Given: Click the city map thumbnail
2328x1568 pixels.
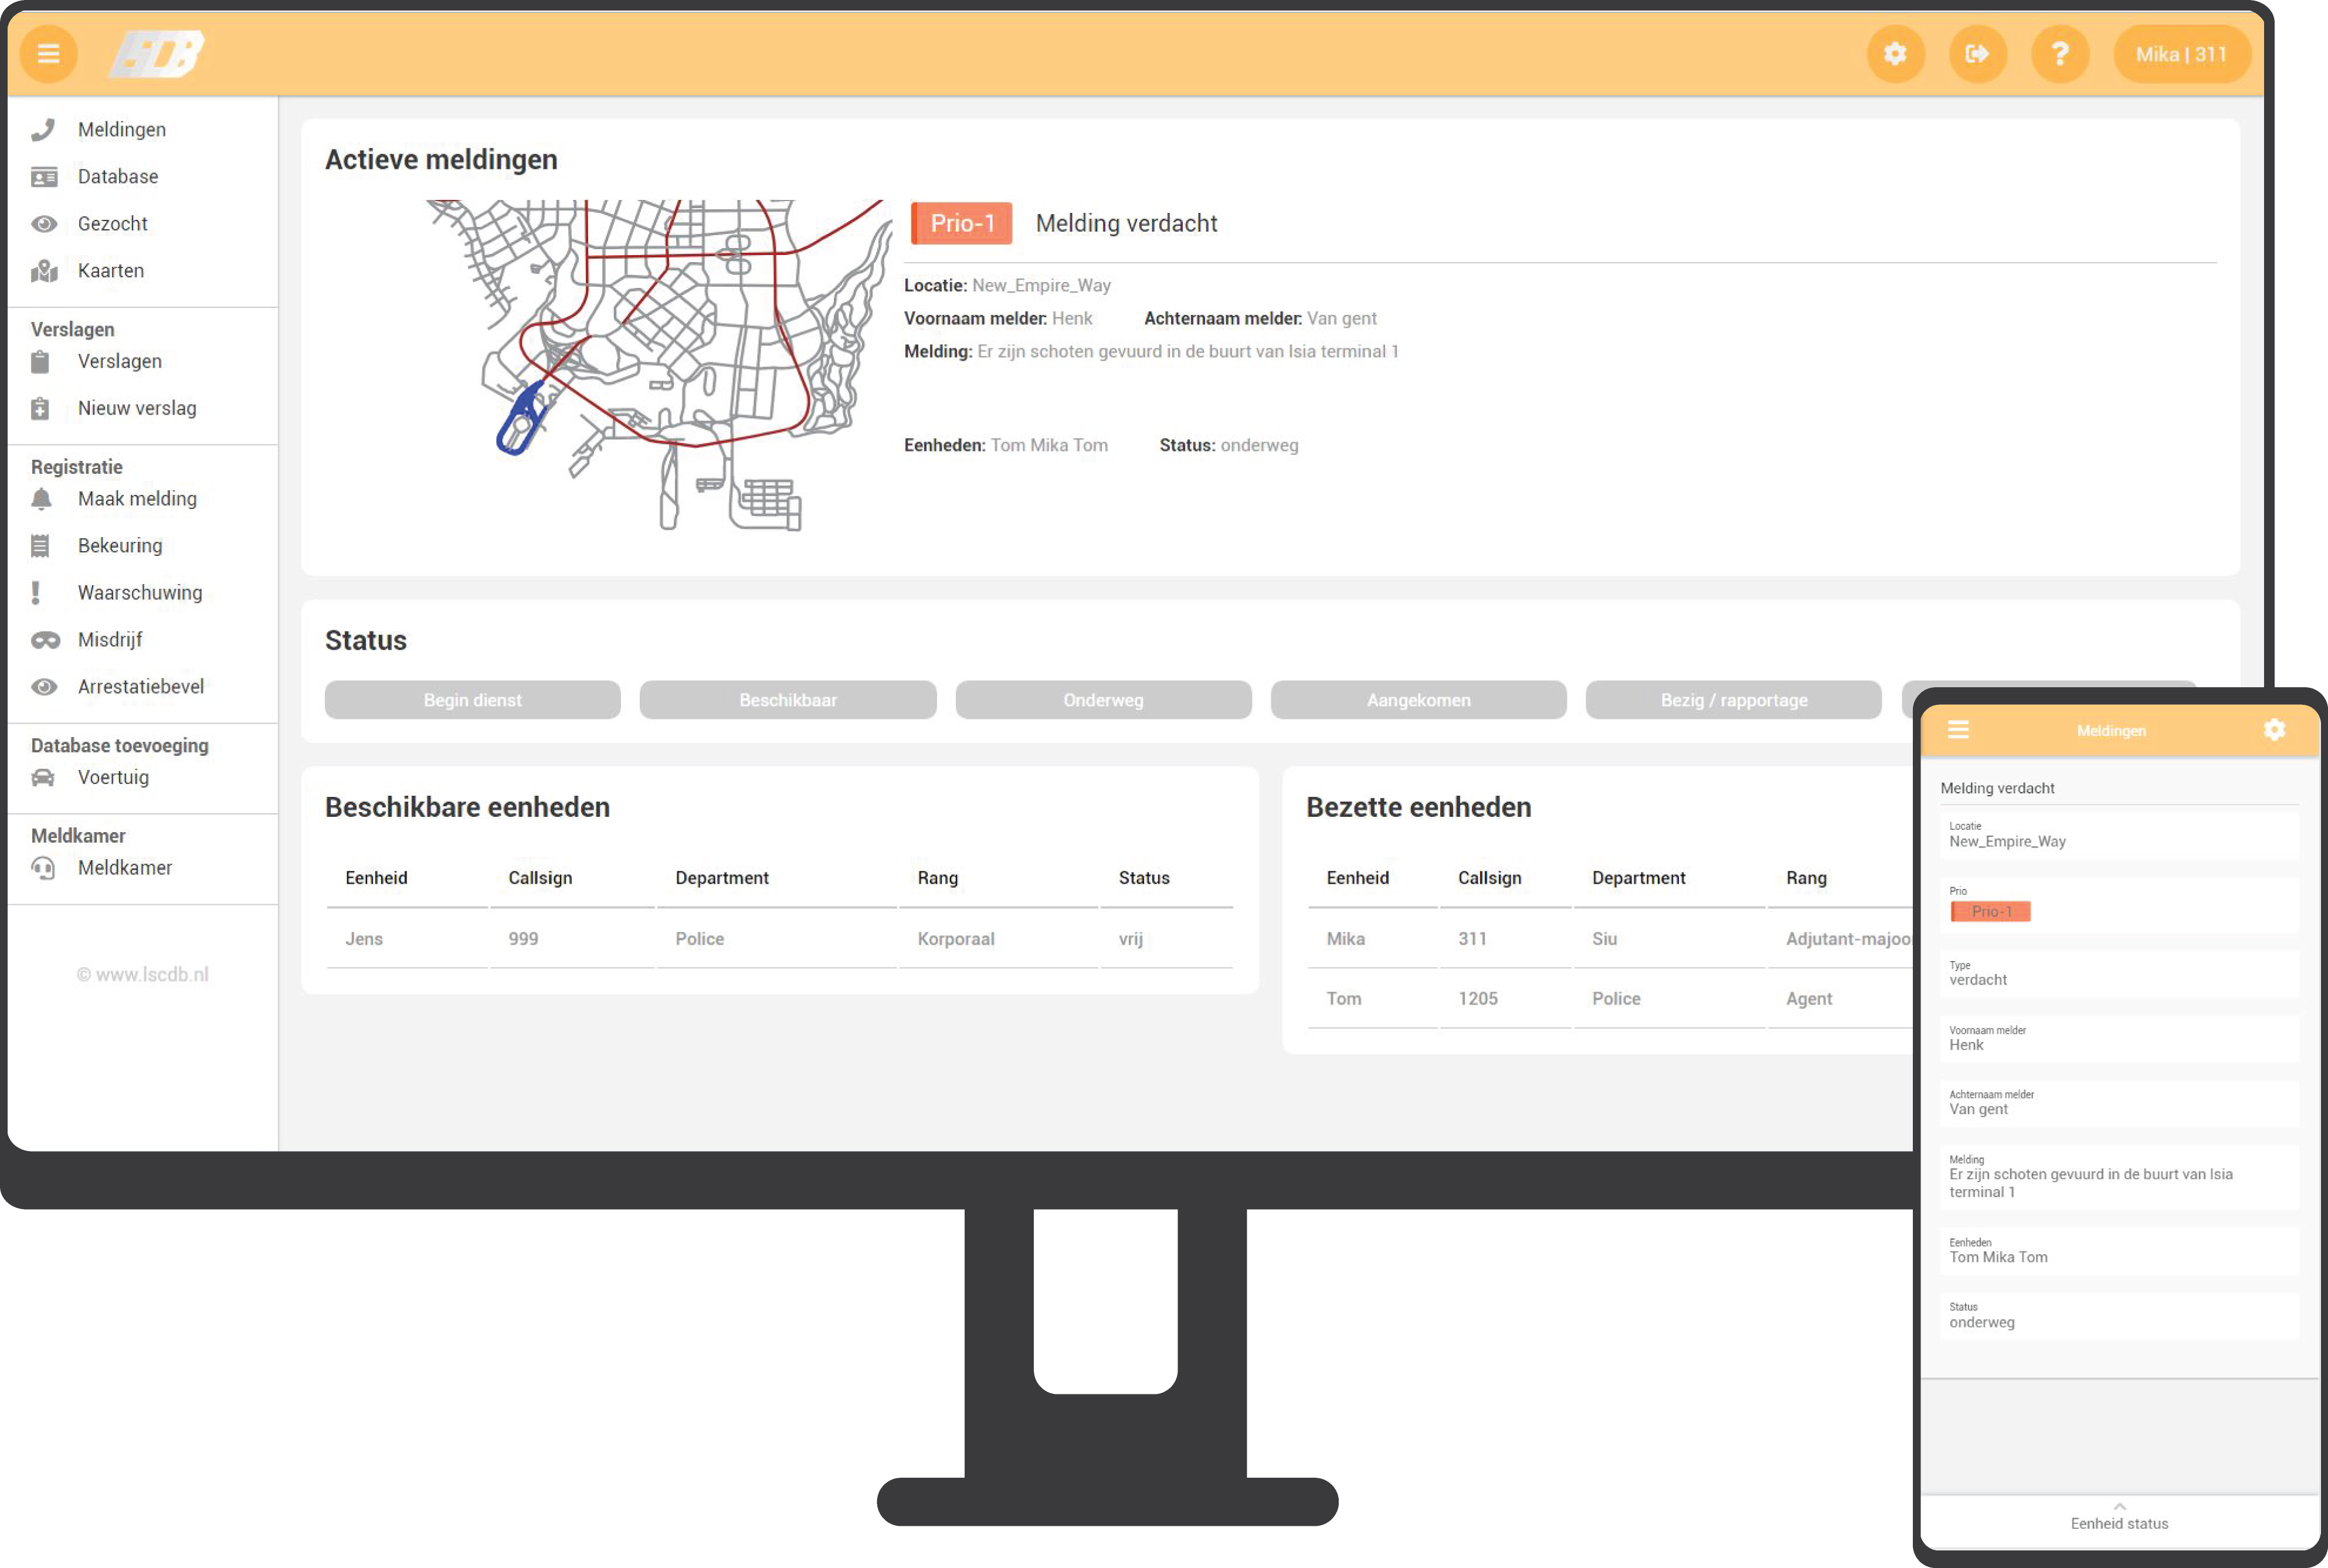Looking at the screenshot, I should [660, 365].
